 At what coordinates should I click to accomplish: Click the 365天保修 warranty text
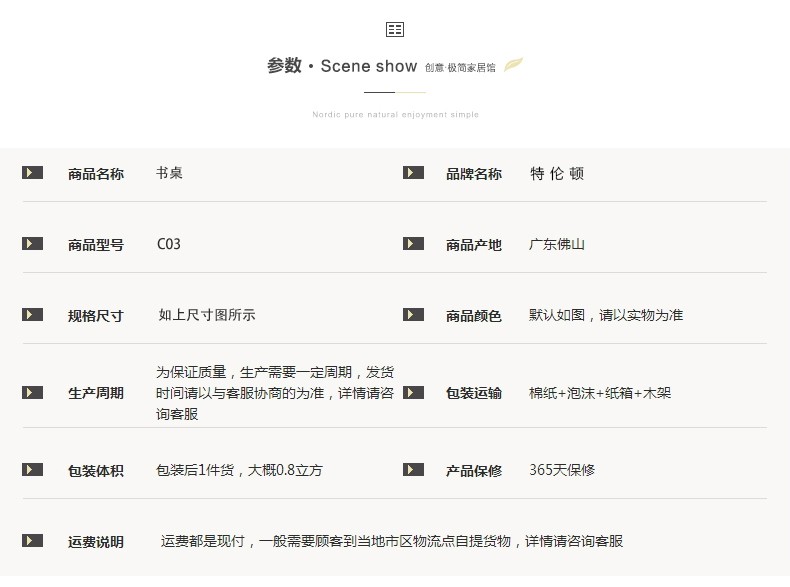(562, 470)
